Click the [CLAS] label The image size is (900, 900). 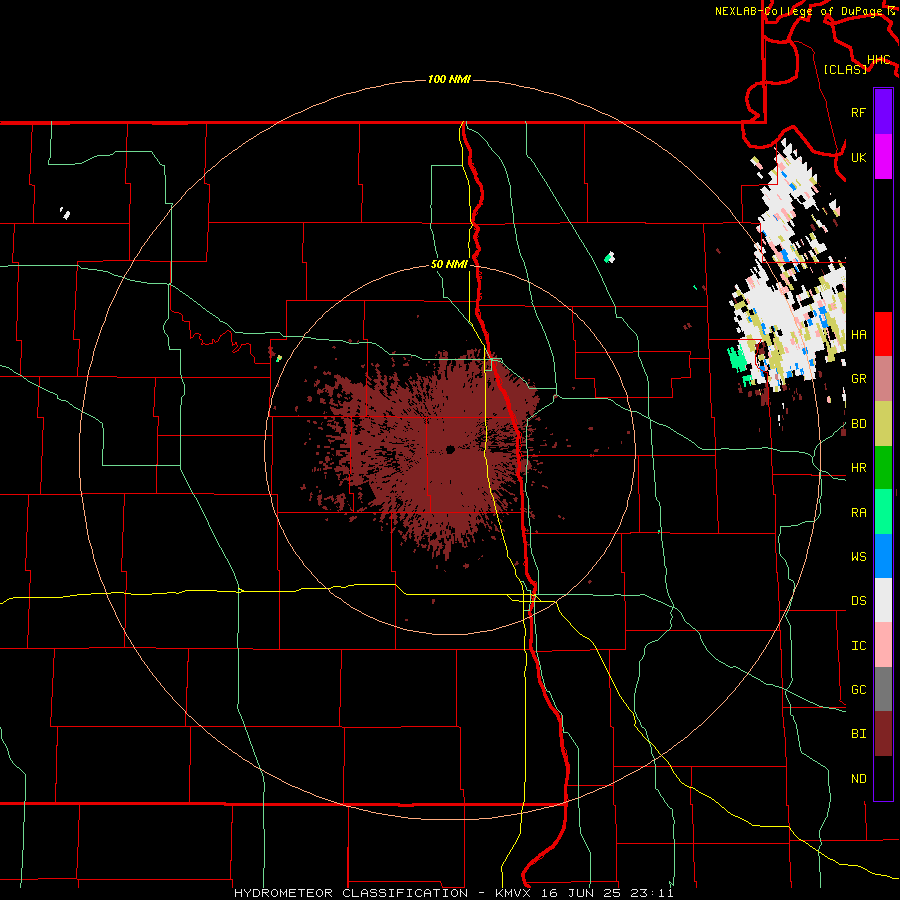pos(845,69)
